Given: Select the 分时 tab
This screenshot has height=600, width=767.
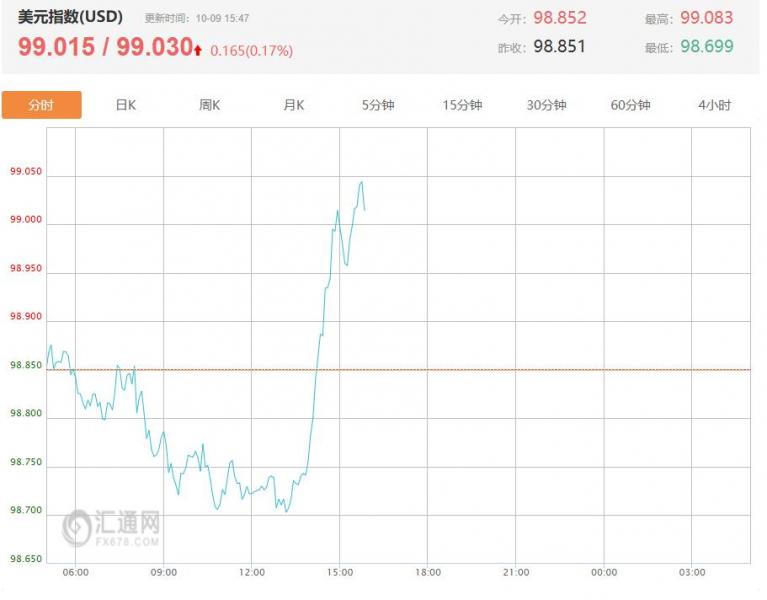Looking at the screenshot, I should 41,105.
